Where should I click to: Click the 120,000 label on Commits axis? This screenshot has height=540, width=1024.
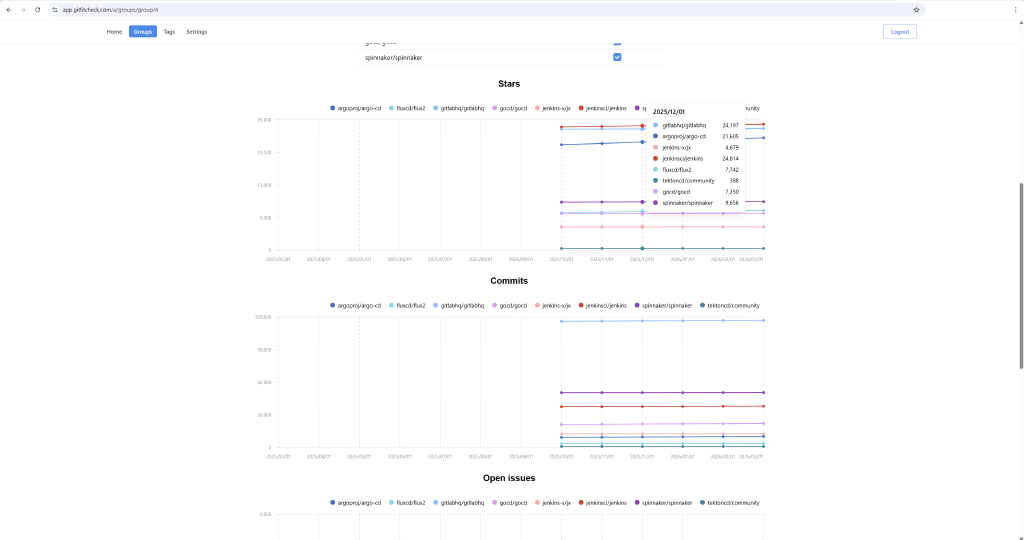pos(263,317)
